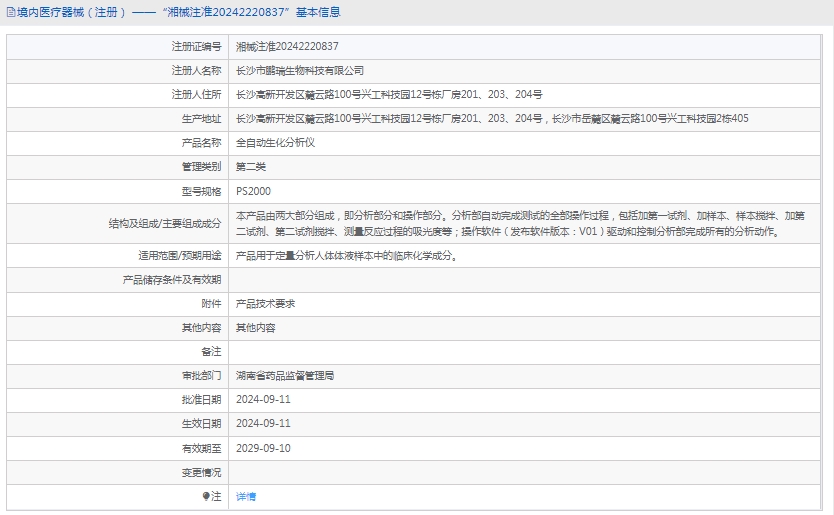The image size is (834, 515).
Task: Click the model specification PS2000
Action: 253,191
